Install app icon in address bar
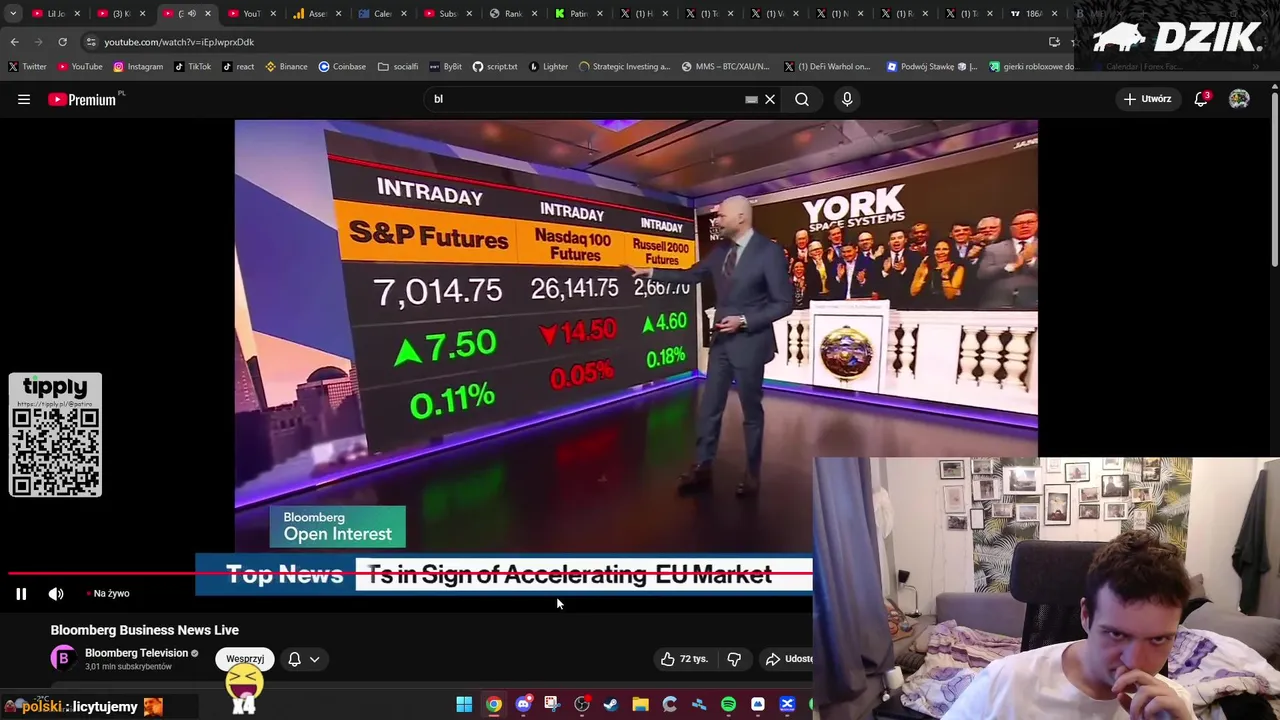This screenshot has width=1280, height=720. point(1054,42)
